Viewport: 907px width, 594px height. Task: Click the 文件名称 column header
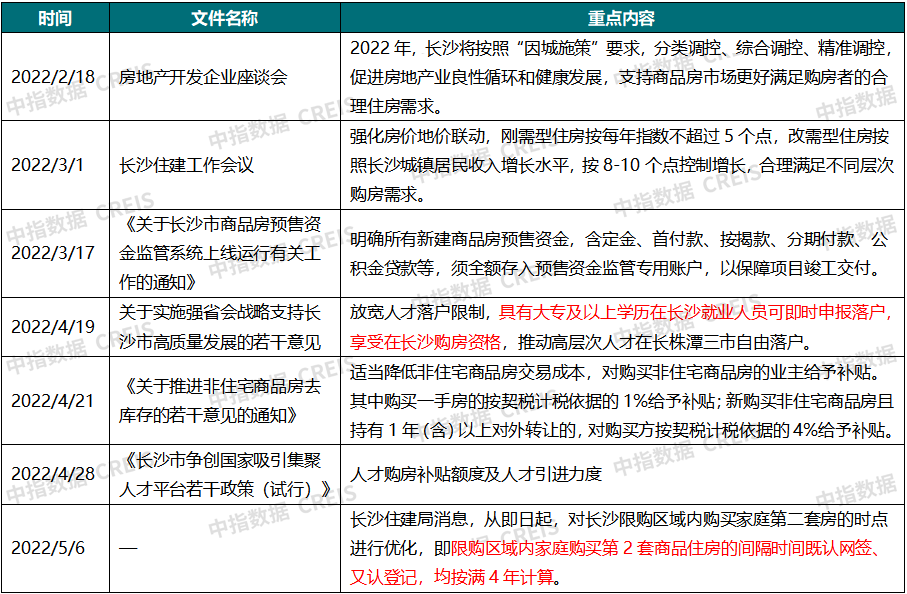pos(224,17)
